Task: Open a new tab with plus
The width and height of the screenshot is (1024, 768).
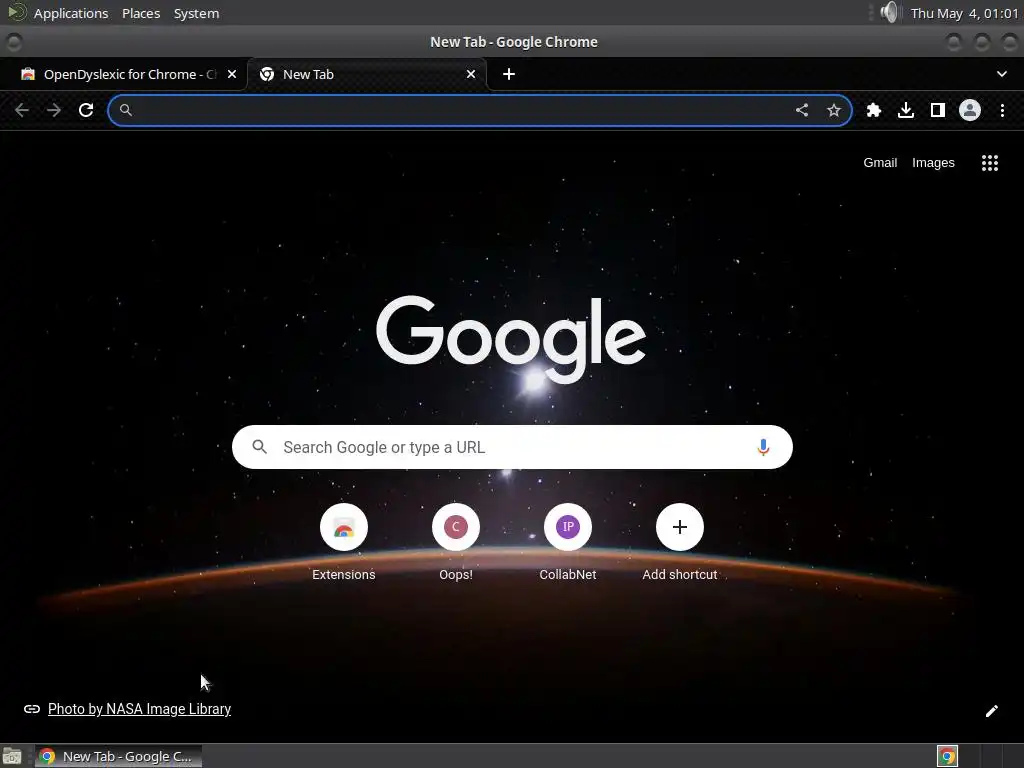Action: [x=509, y=74]
